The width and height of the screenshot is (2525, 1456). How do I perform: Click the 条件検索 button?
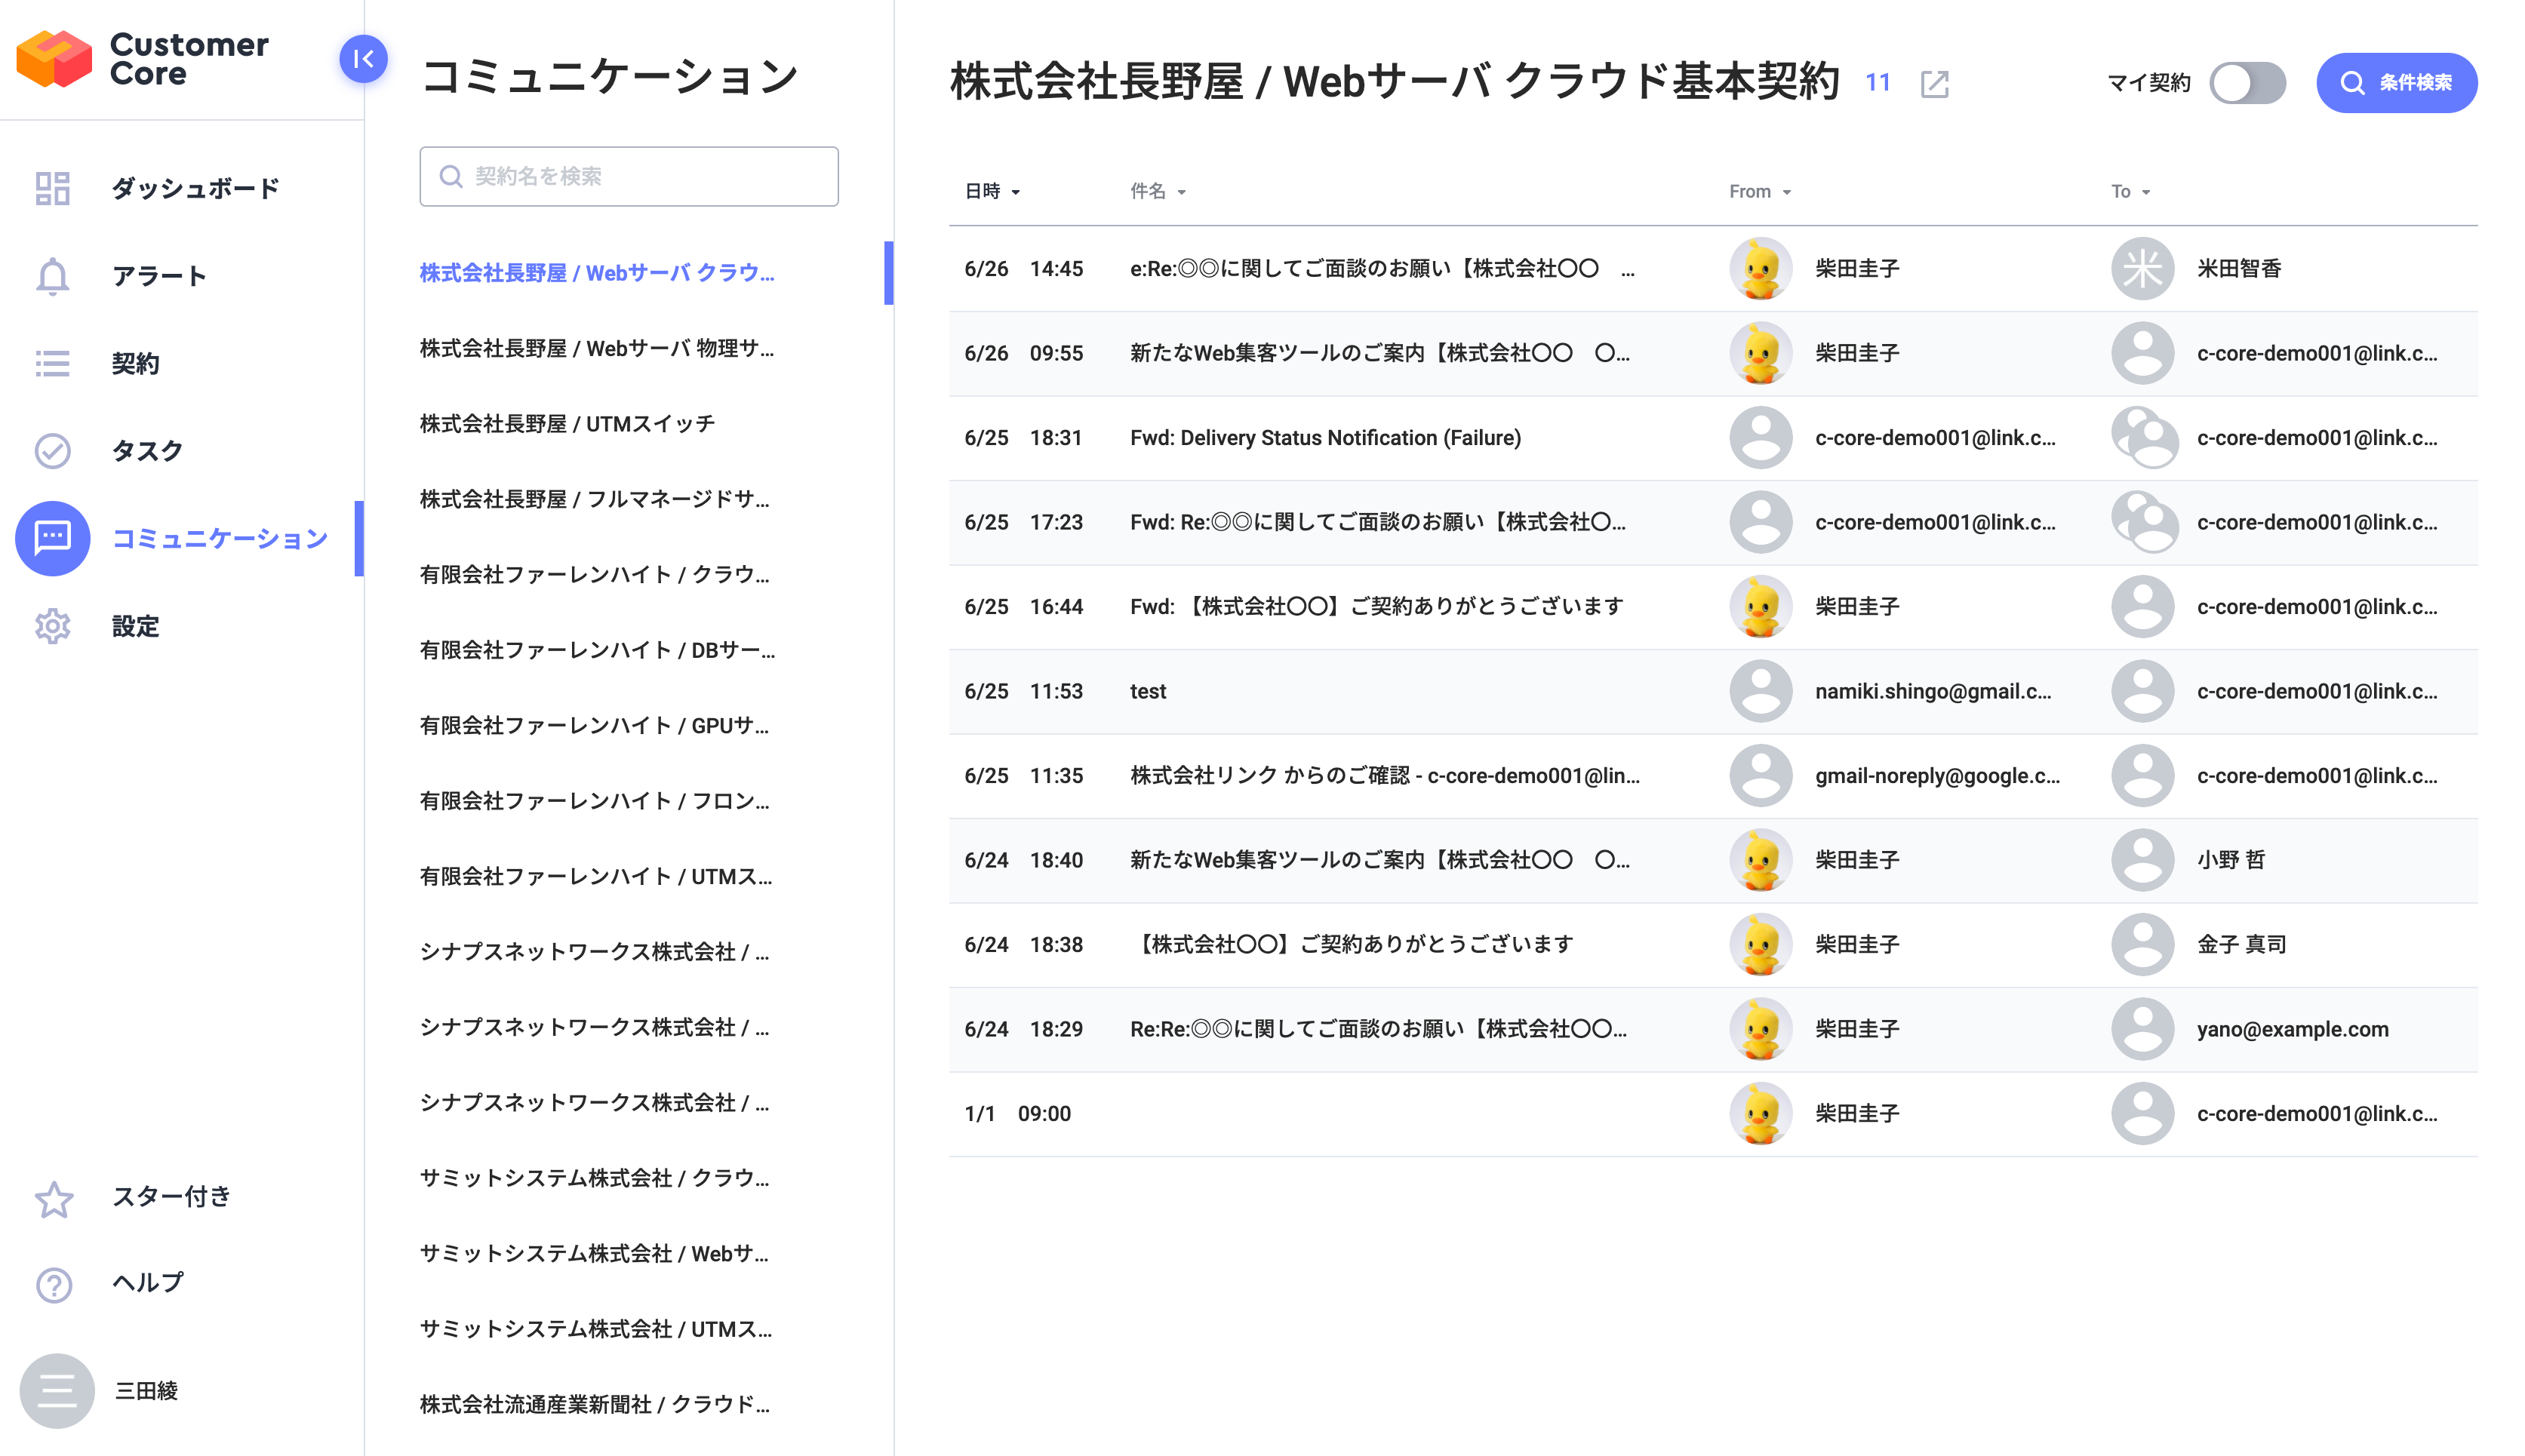click(2396, 83)
